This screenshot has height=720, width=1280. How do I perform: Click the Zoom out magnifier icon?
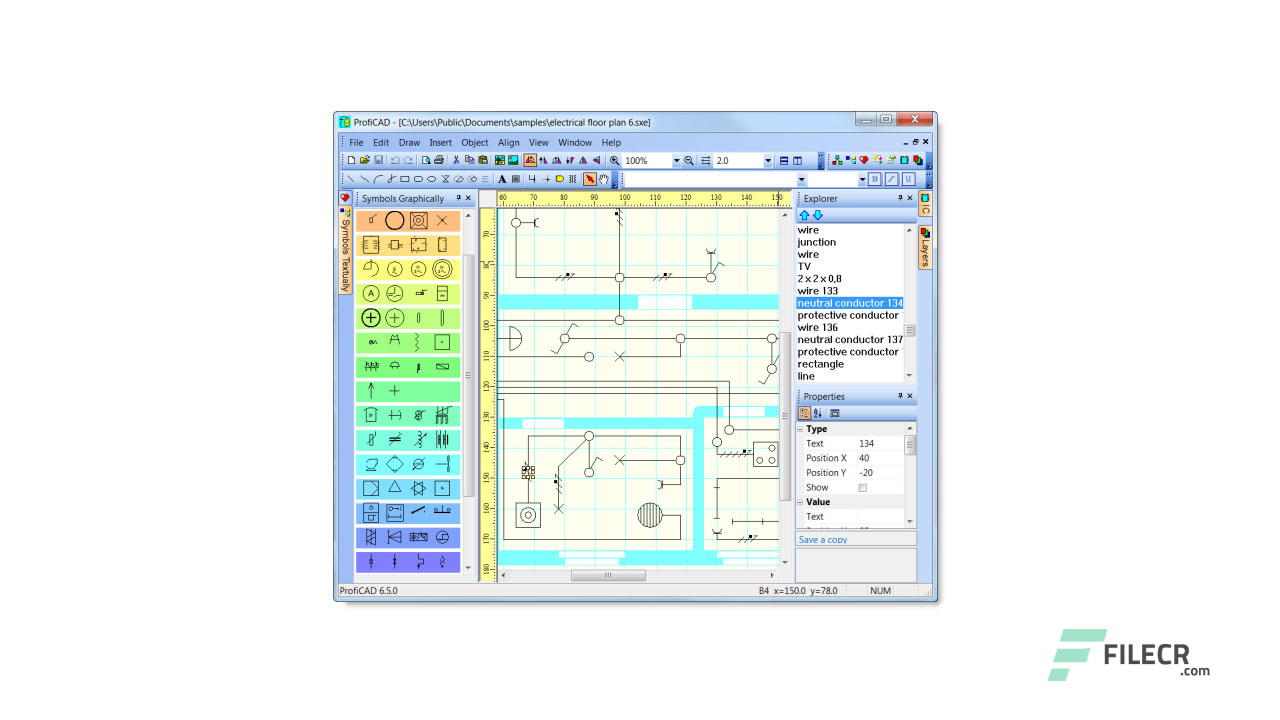[x=689, y=160]
